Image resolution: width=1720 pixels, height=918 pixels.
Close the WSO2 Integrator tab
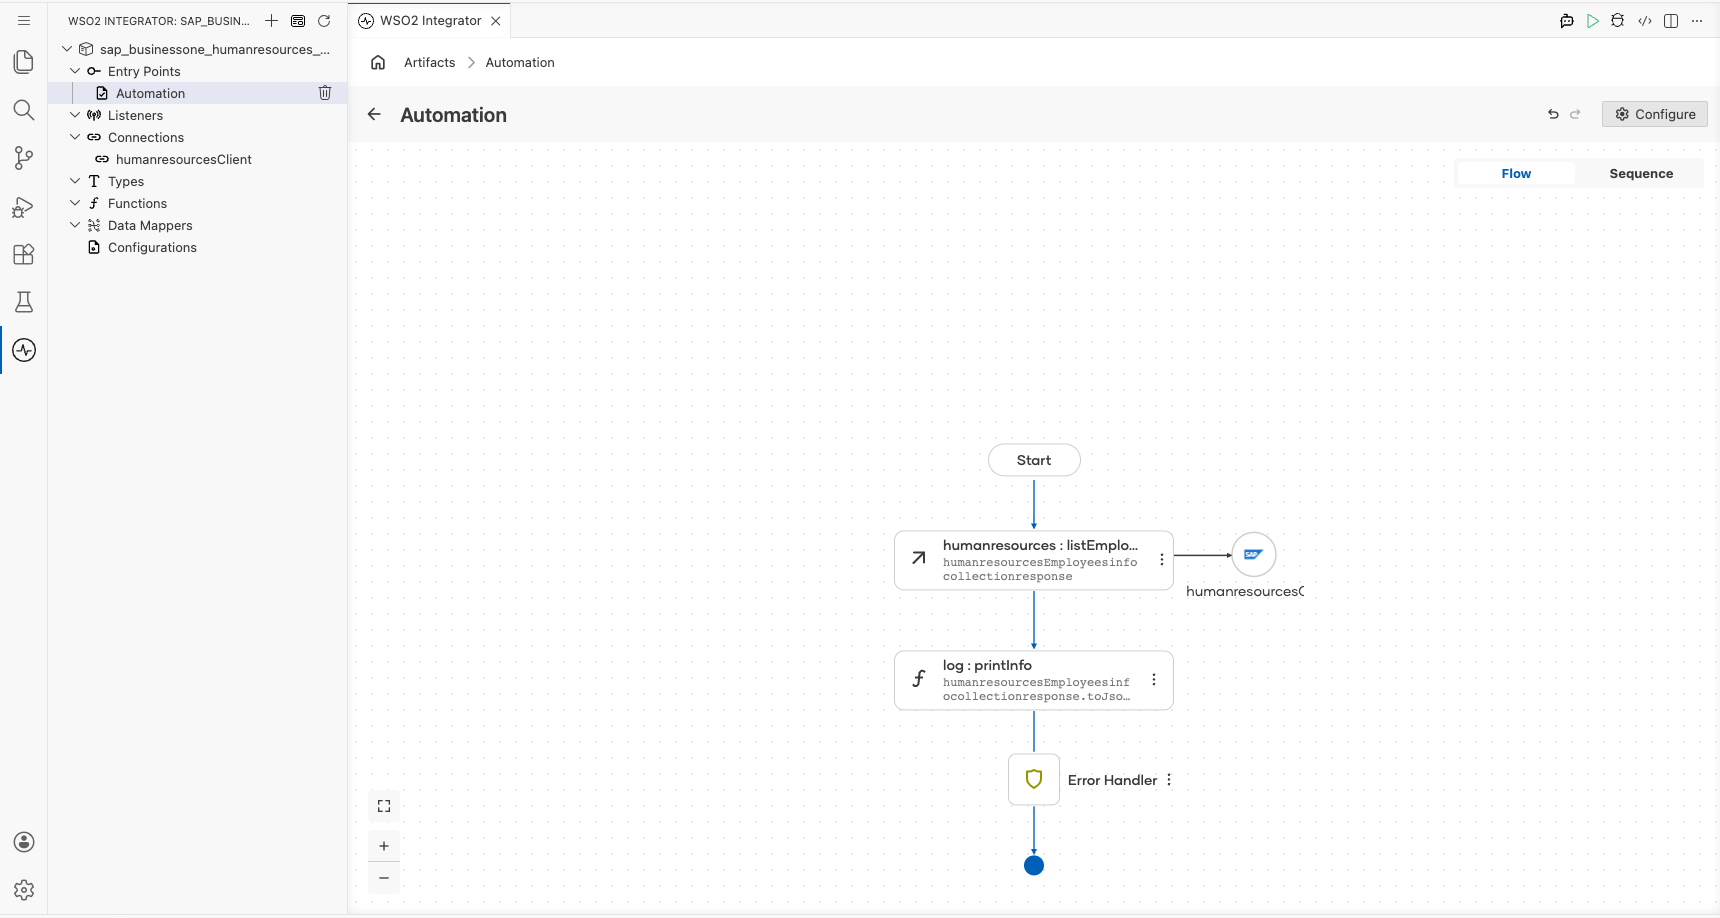pyautogui.click(x=496, y=20)
